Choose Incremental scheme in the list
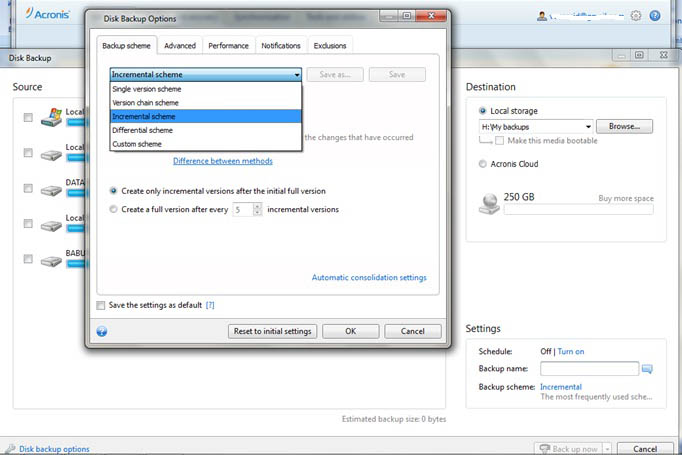Screen dimensions: 682x455 coord(206,116)
